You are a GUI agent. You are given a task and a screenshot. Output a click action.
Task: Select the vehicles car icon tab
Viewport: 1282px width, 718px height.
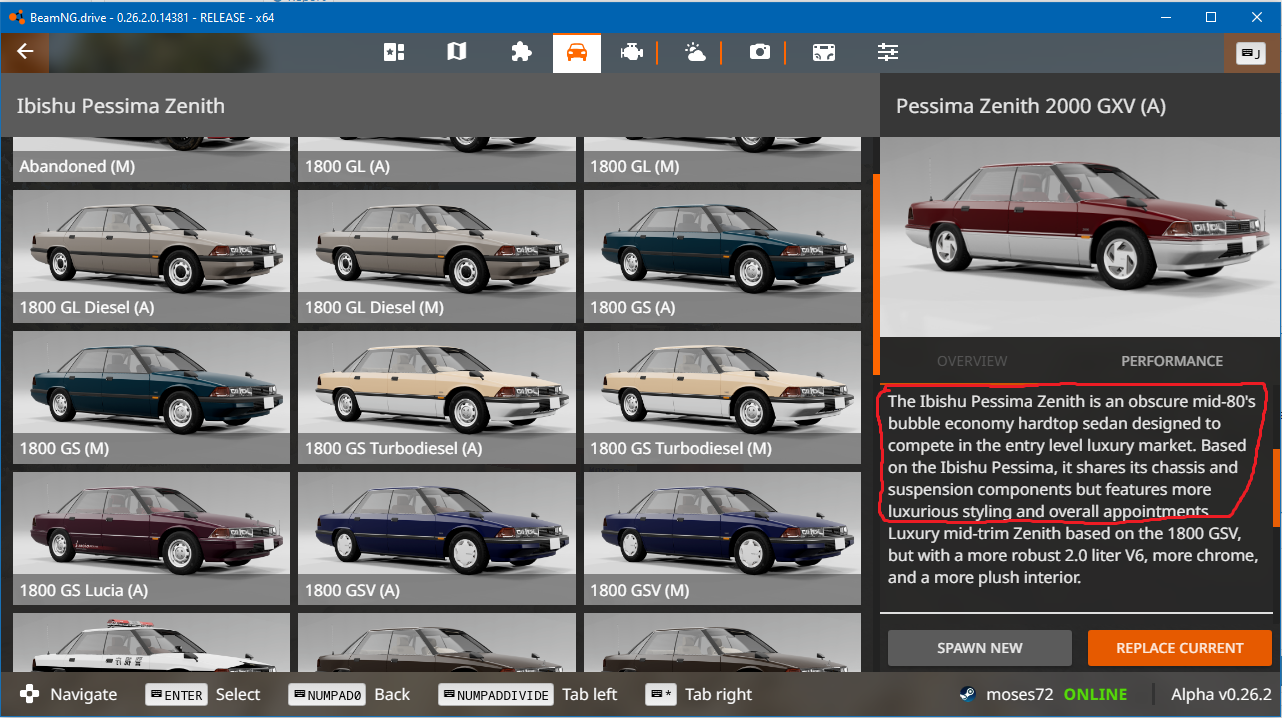[577, 52]
